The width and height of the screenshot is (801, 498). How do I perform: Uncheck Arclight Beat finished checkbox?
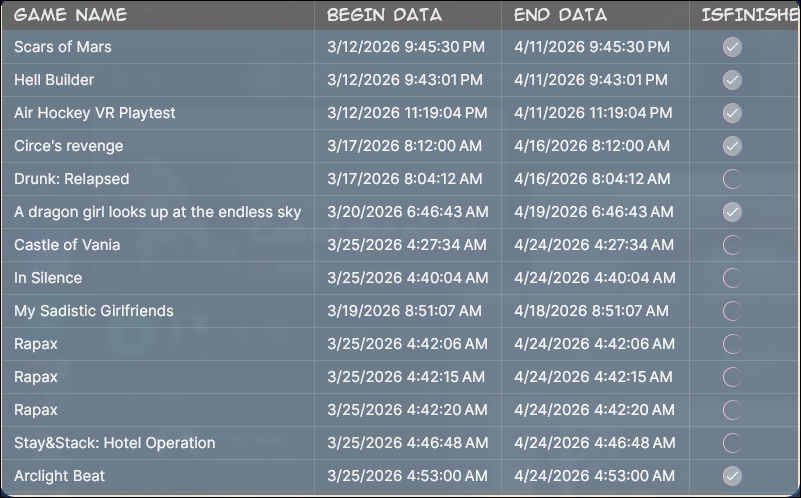[732, 476]
